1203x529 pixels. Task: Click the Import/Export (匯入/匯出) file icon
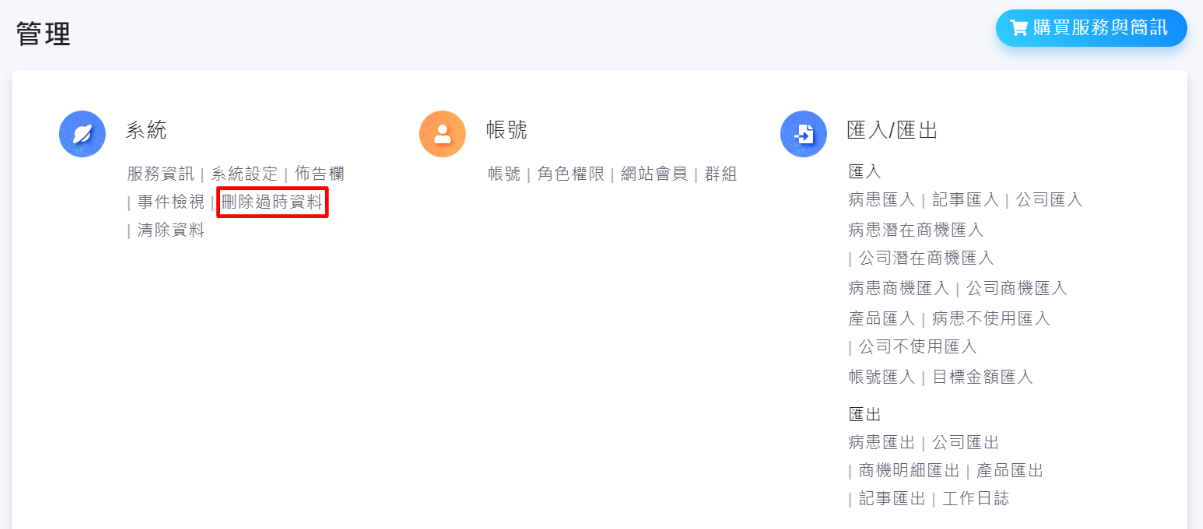[804, 134]
